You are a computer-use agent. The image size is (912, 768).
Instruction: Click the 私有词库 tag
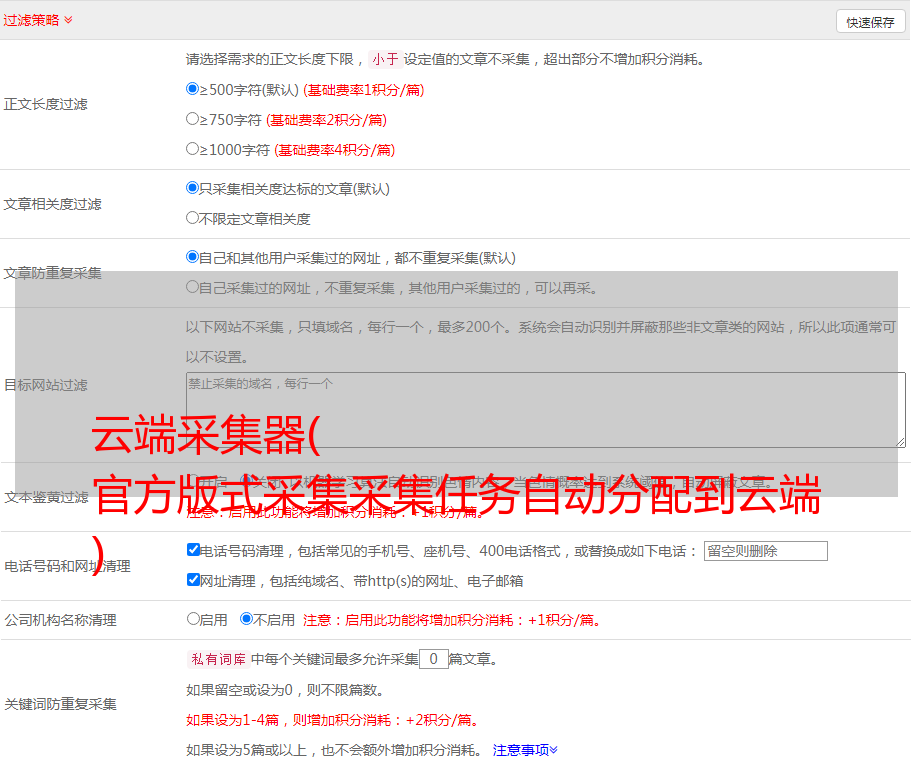coord(217,659)
